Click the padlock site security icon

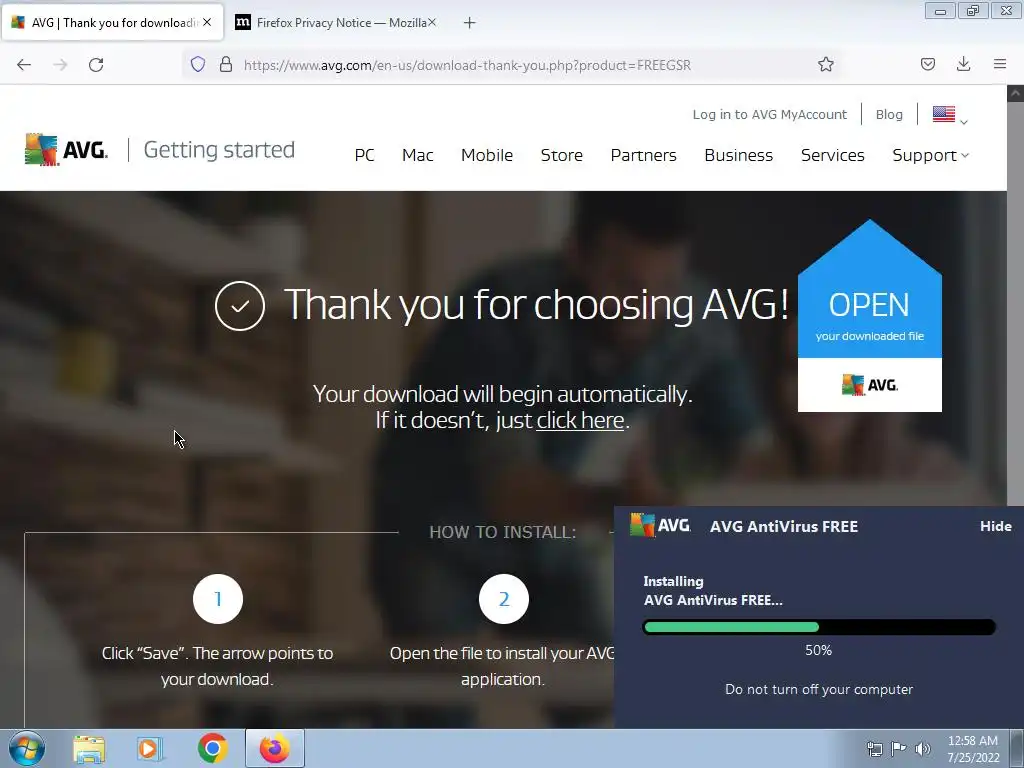pyautogui.click(x=225, y=64)
